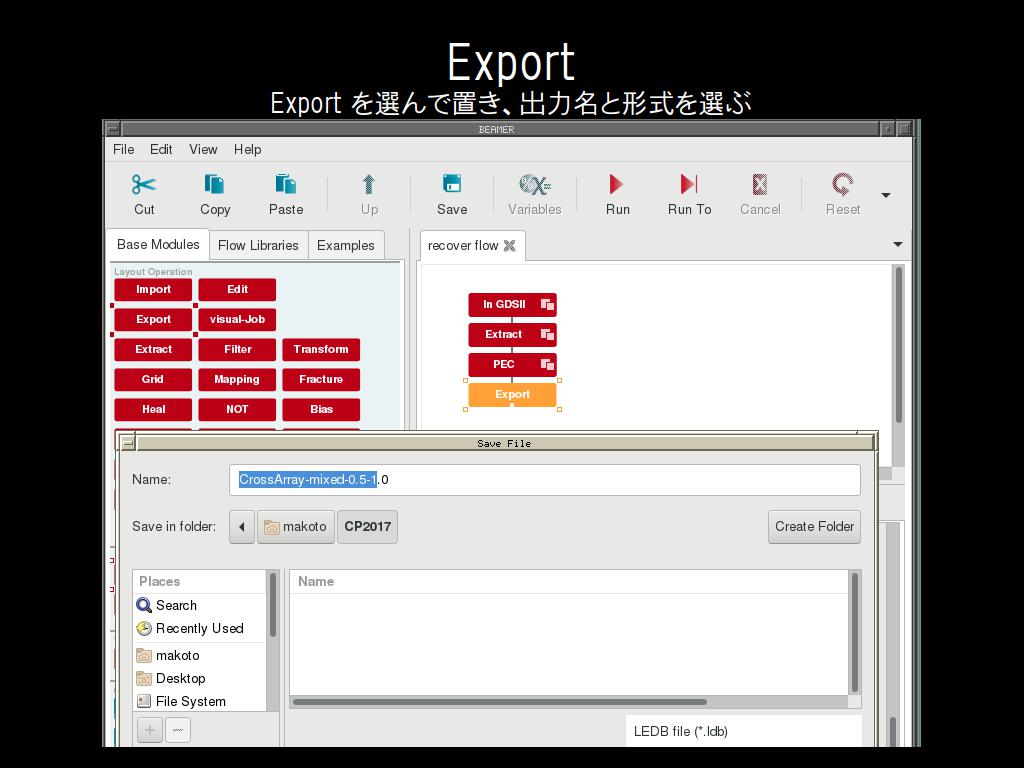
Task: Click the add bookmark plus button
Action: click(150, 729)
